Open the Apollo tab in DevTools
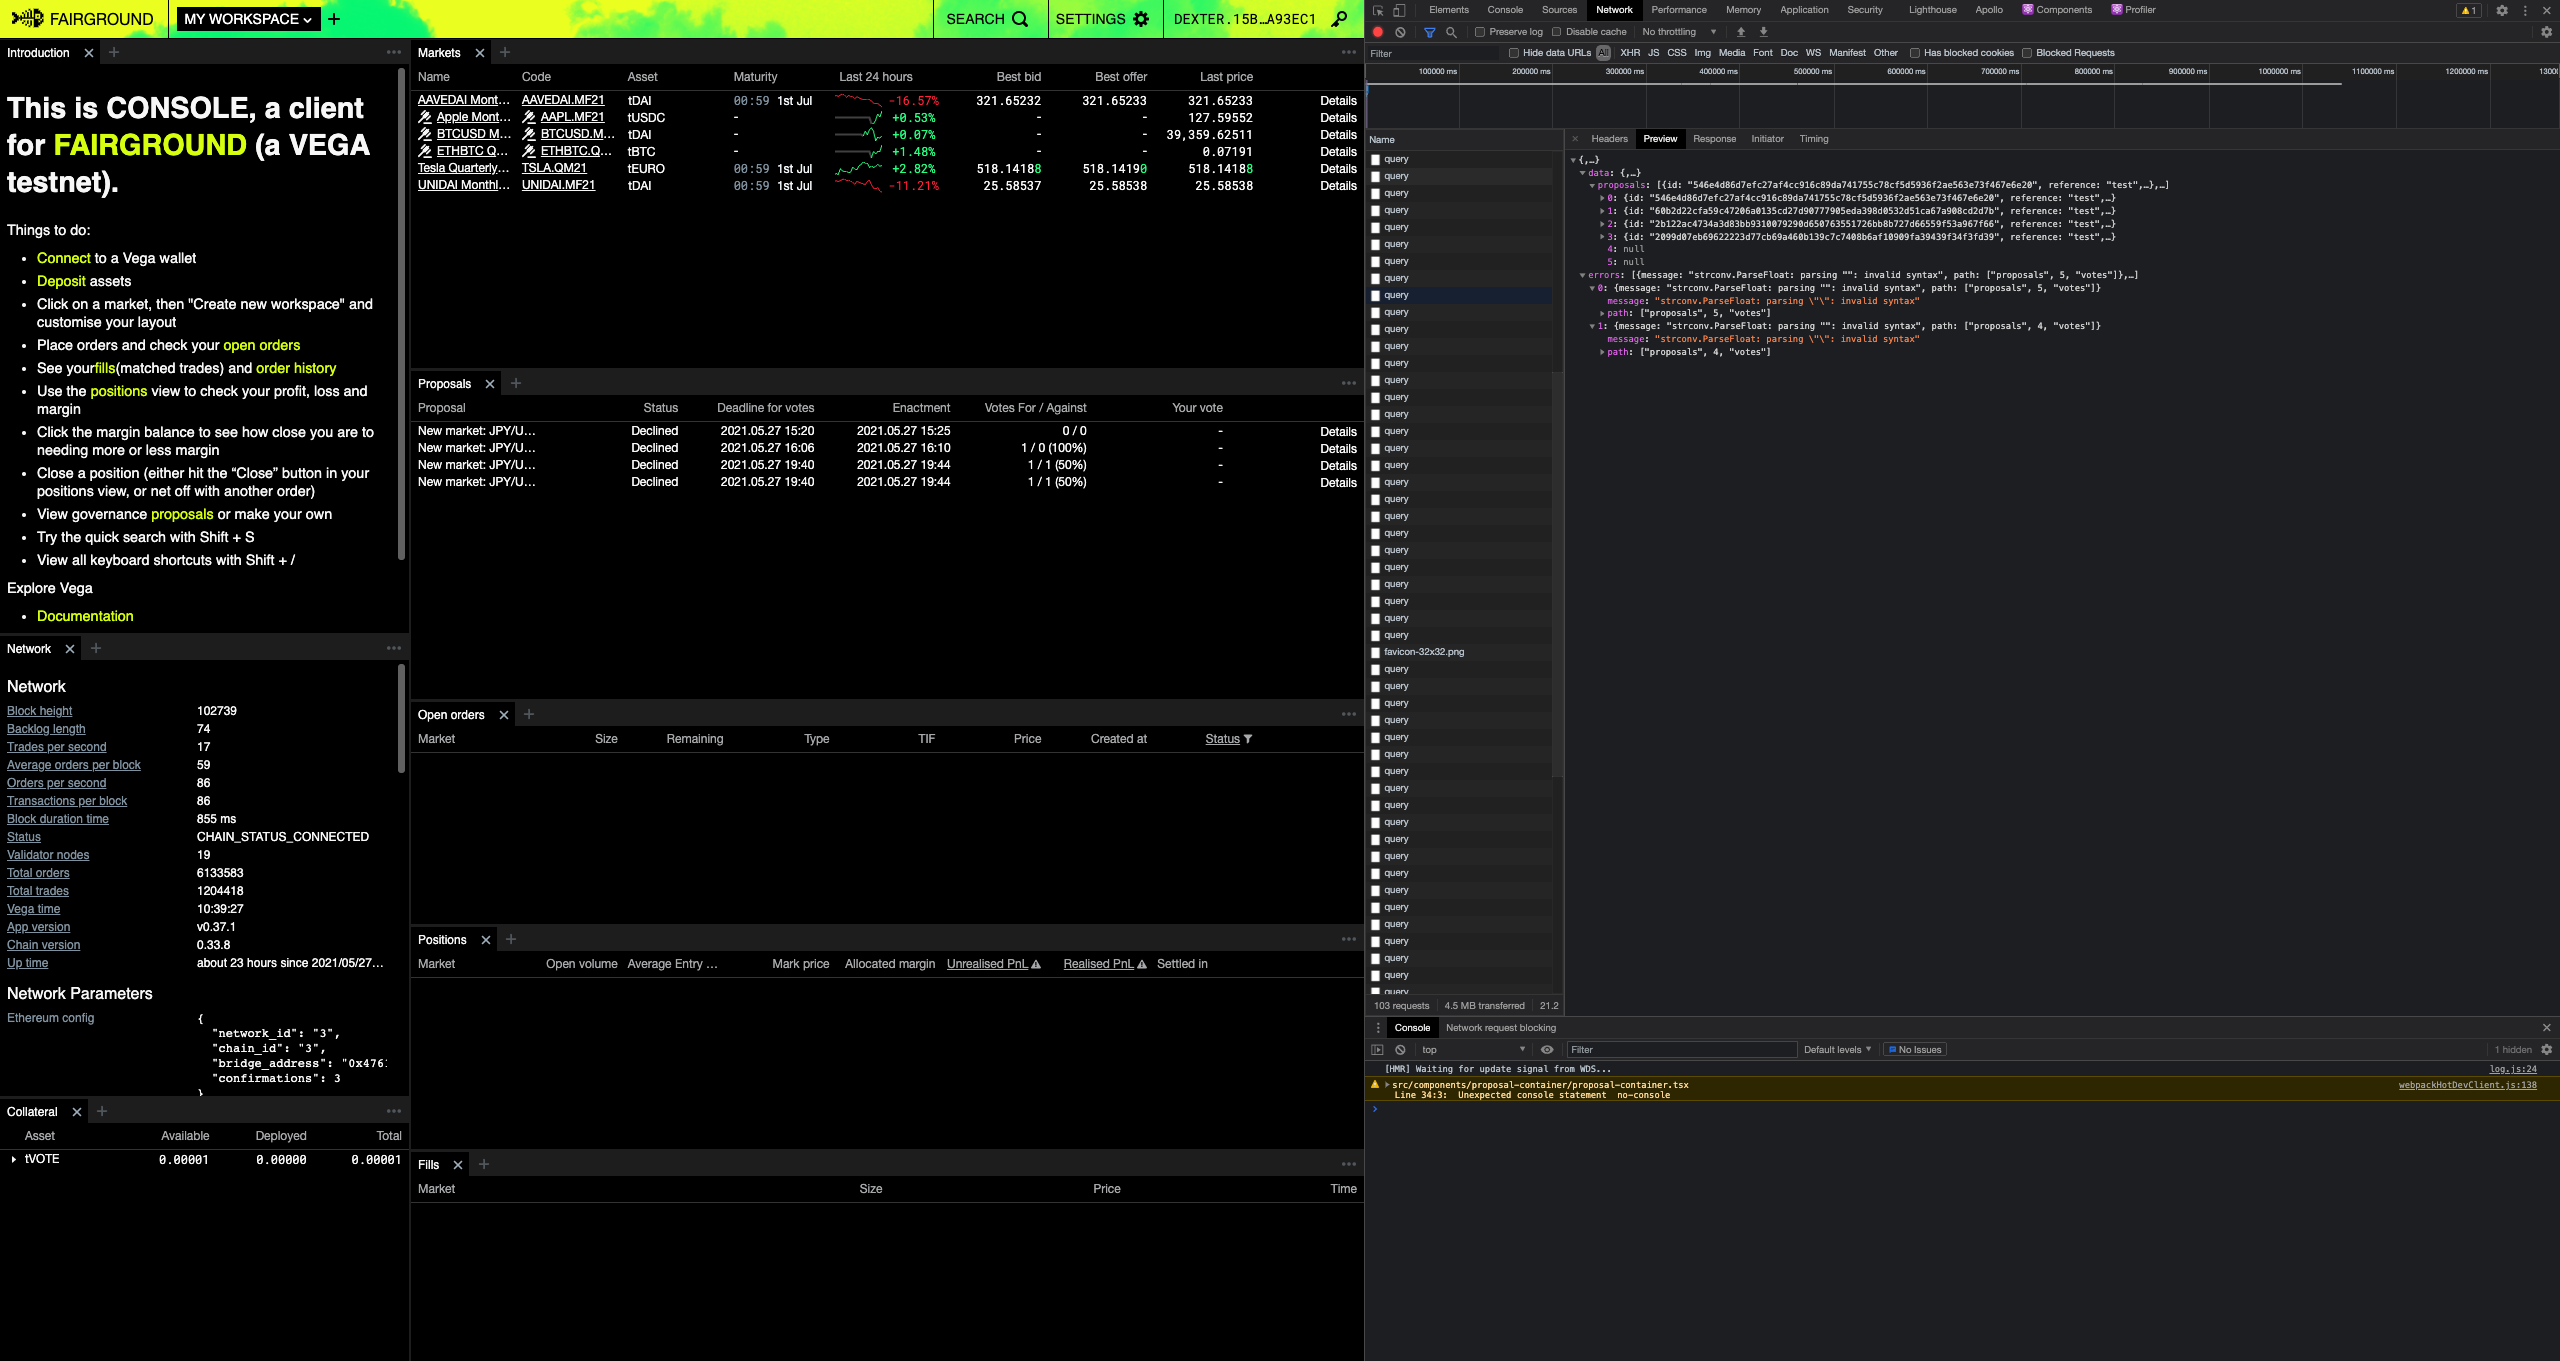2560x1361 pixels. coord(1989,10)
